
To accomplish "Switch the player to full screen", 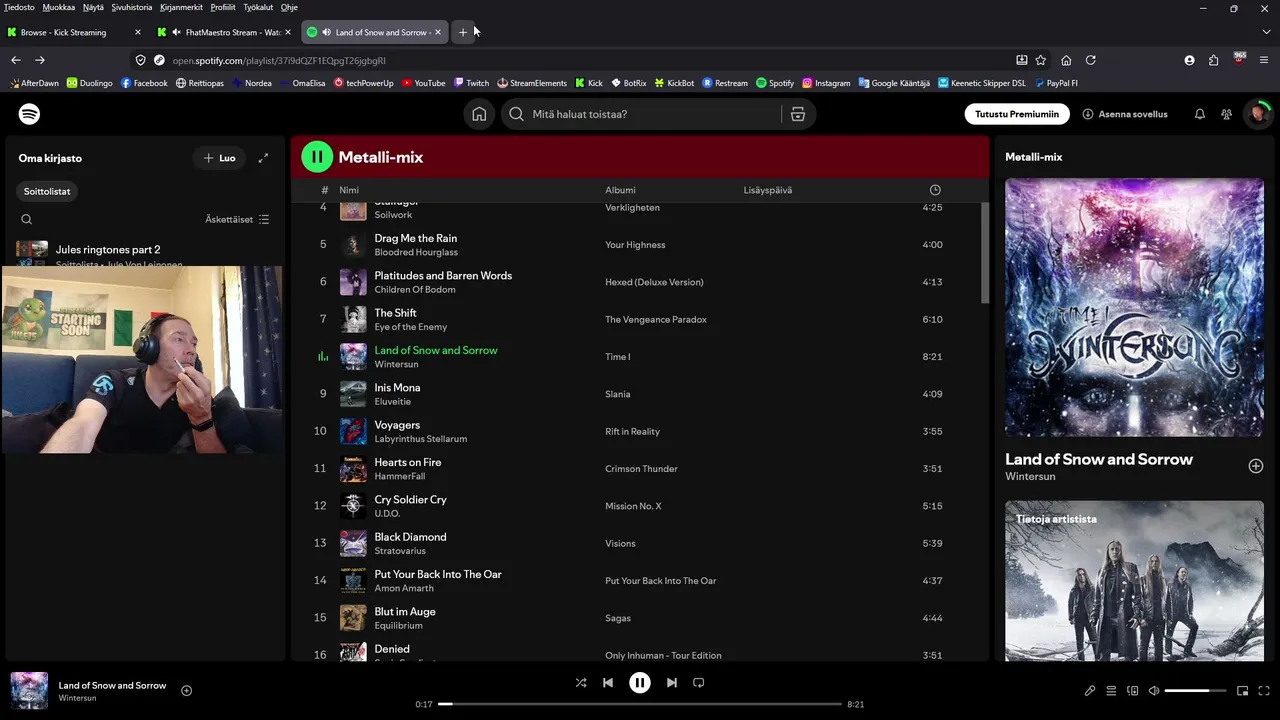I will tap(1265, 690).
